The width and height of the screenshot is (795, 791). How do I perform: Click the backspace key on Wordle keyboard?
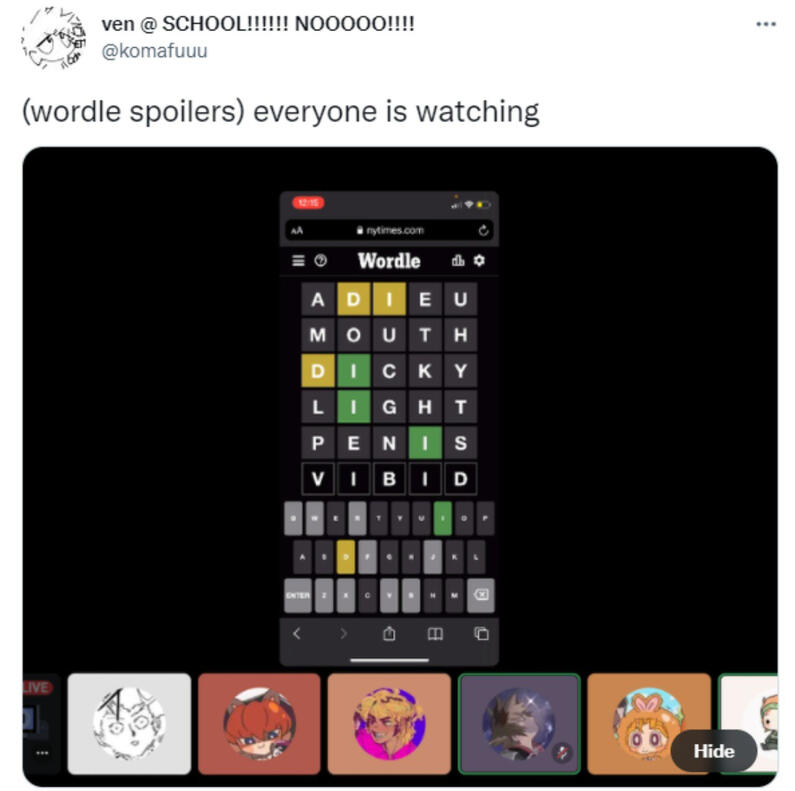click(x=481, y=595)
